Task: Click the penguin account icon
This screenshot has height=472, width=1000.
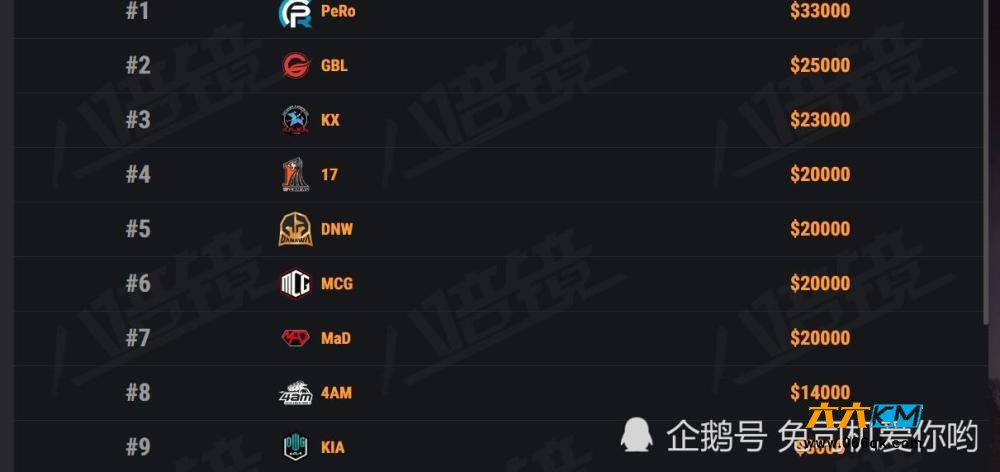Action: pyautogui.click(x=637, y=435)
